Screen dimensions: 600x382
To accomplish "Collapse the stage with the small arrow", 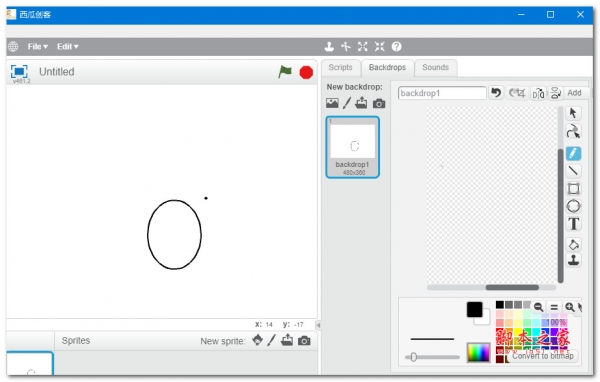I will point(318,325).
